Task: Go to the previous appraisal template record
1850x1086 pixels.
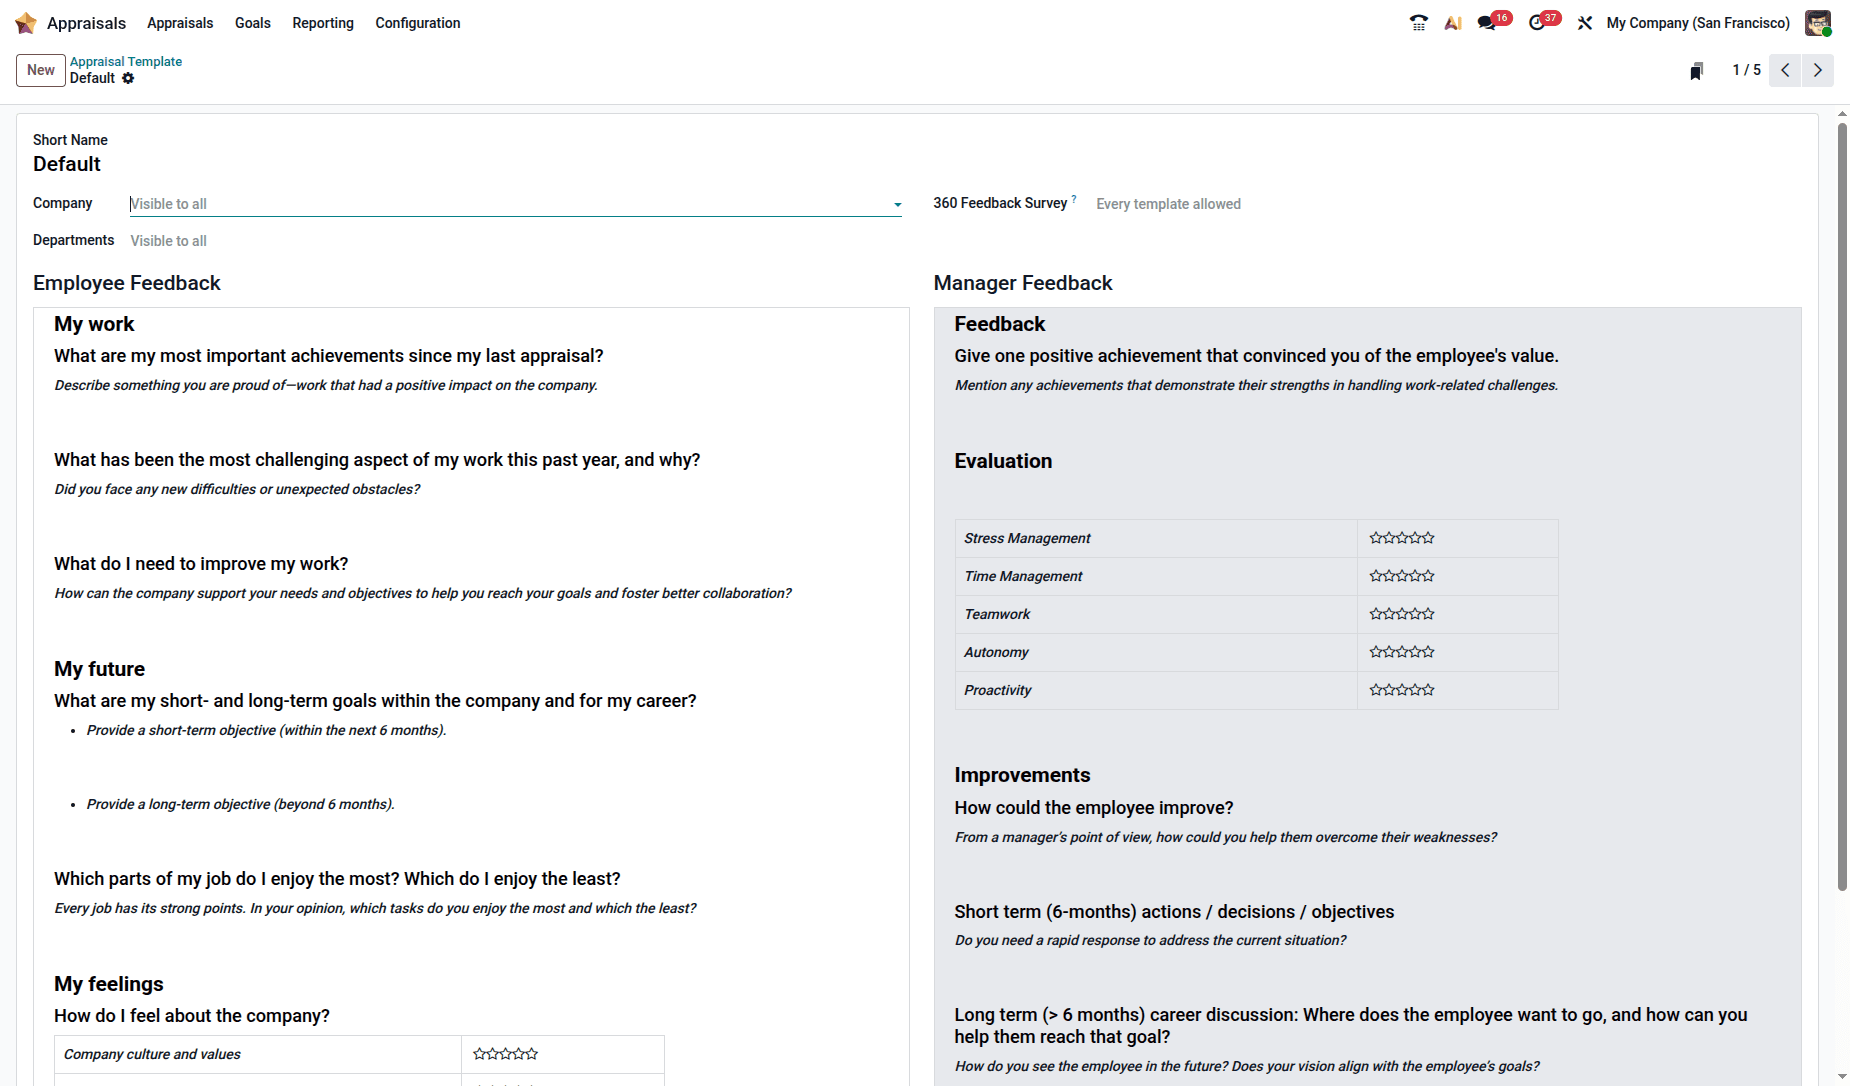Action: tap(1785, 70)
